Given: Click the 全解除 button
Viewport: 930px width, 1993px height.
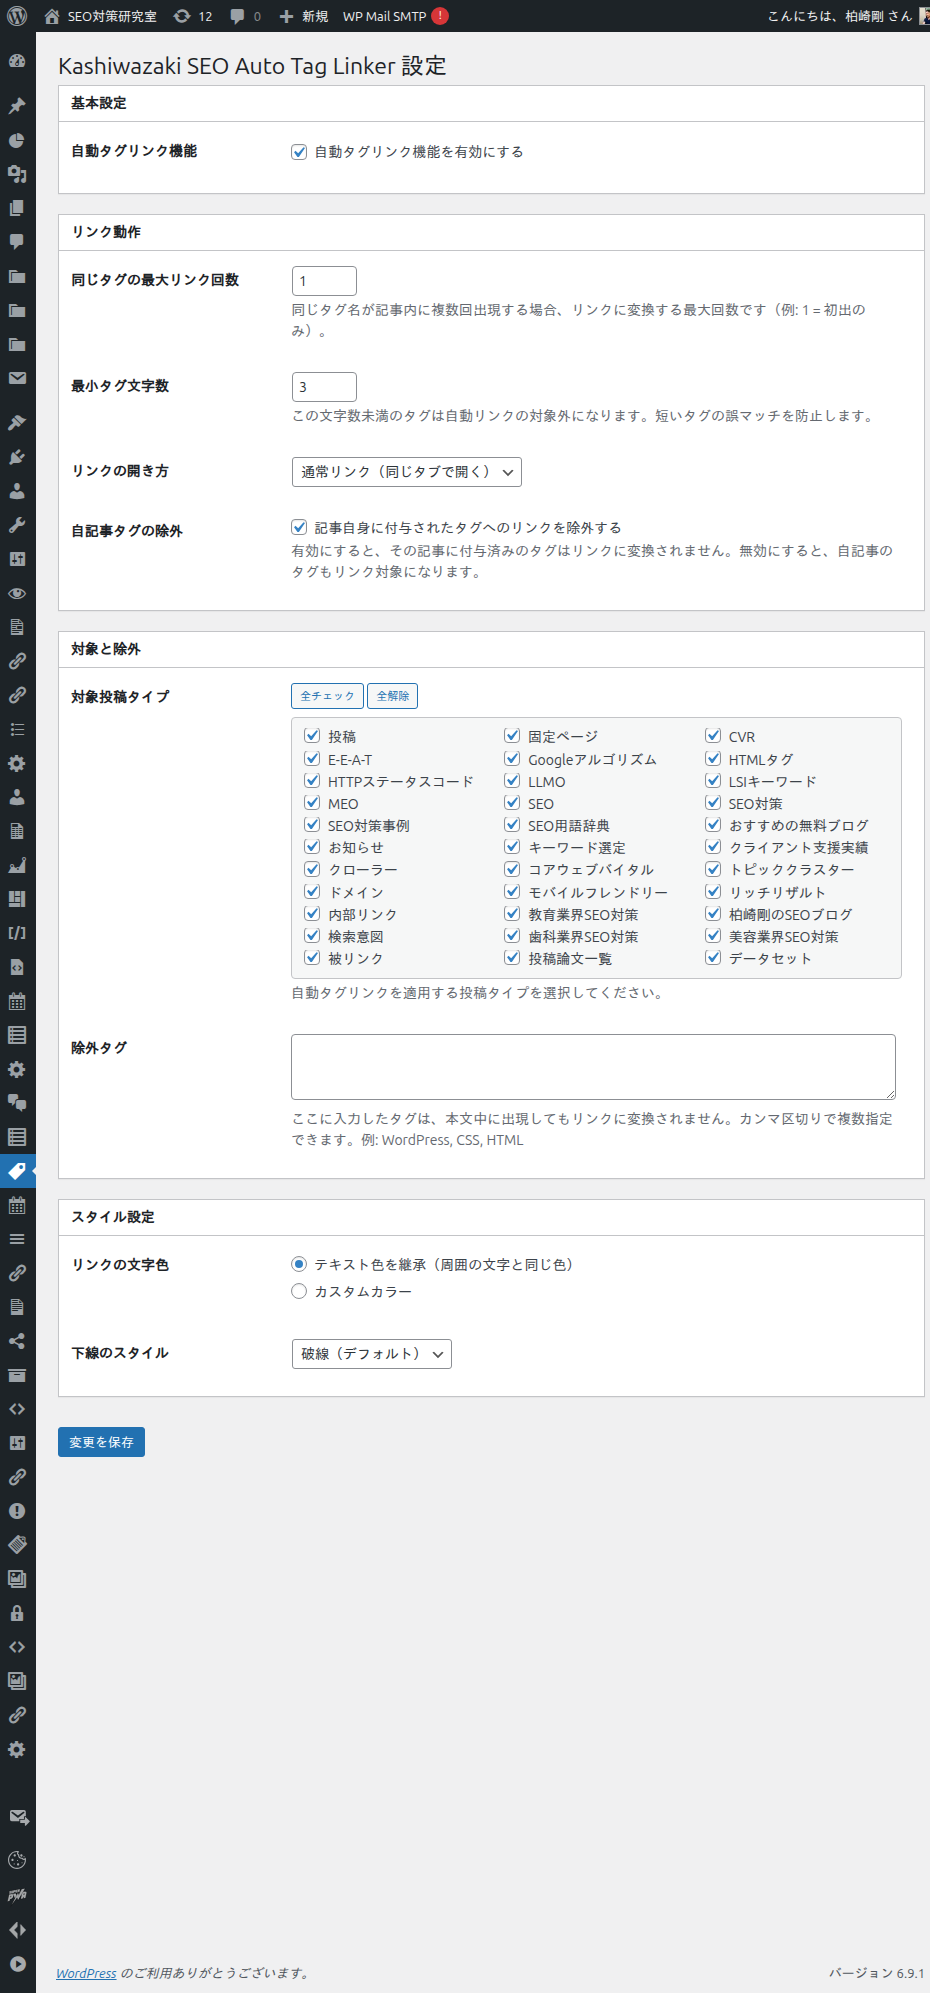Looking at the screenshot, I should point(393,696).
